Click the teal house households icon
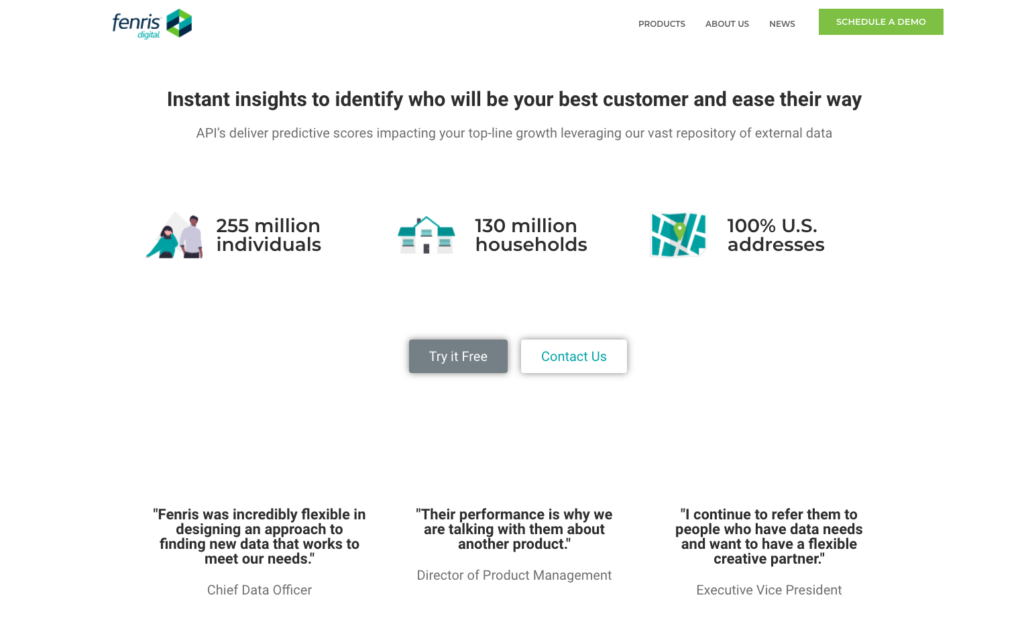The height and width of the screenshot is (618, 1024). [426, 235]
